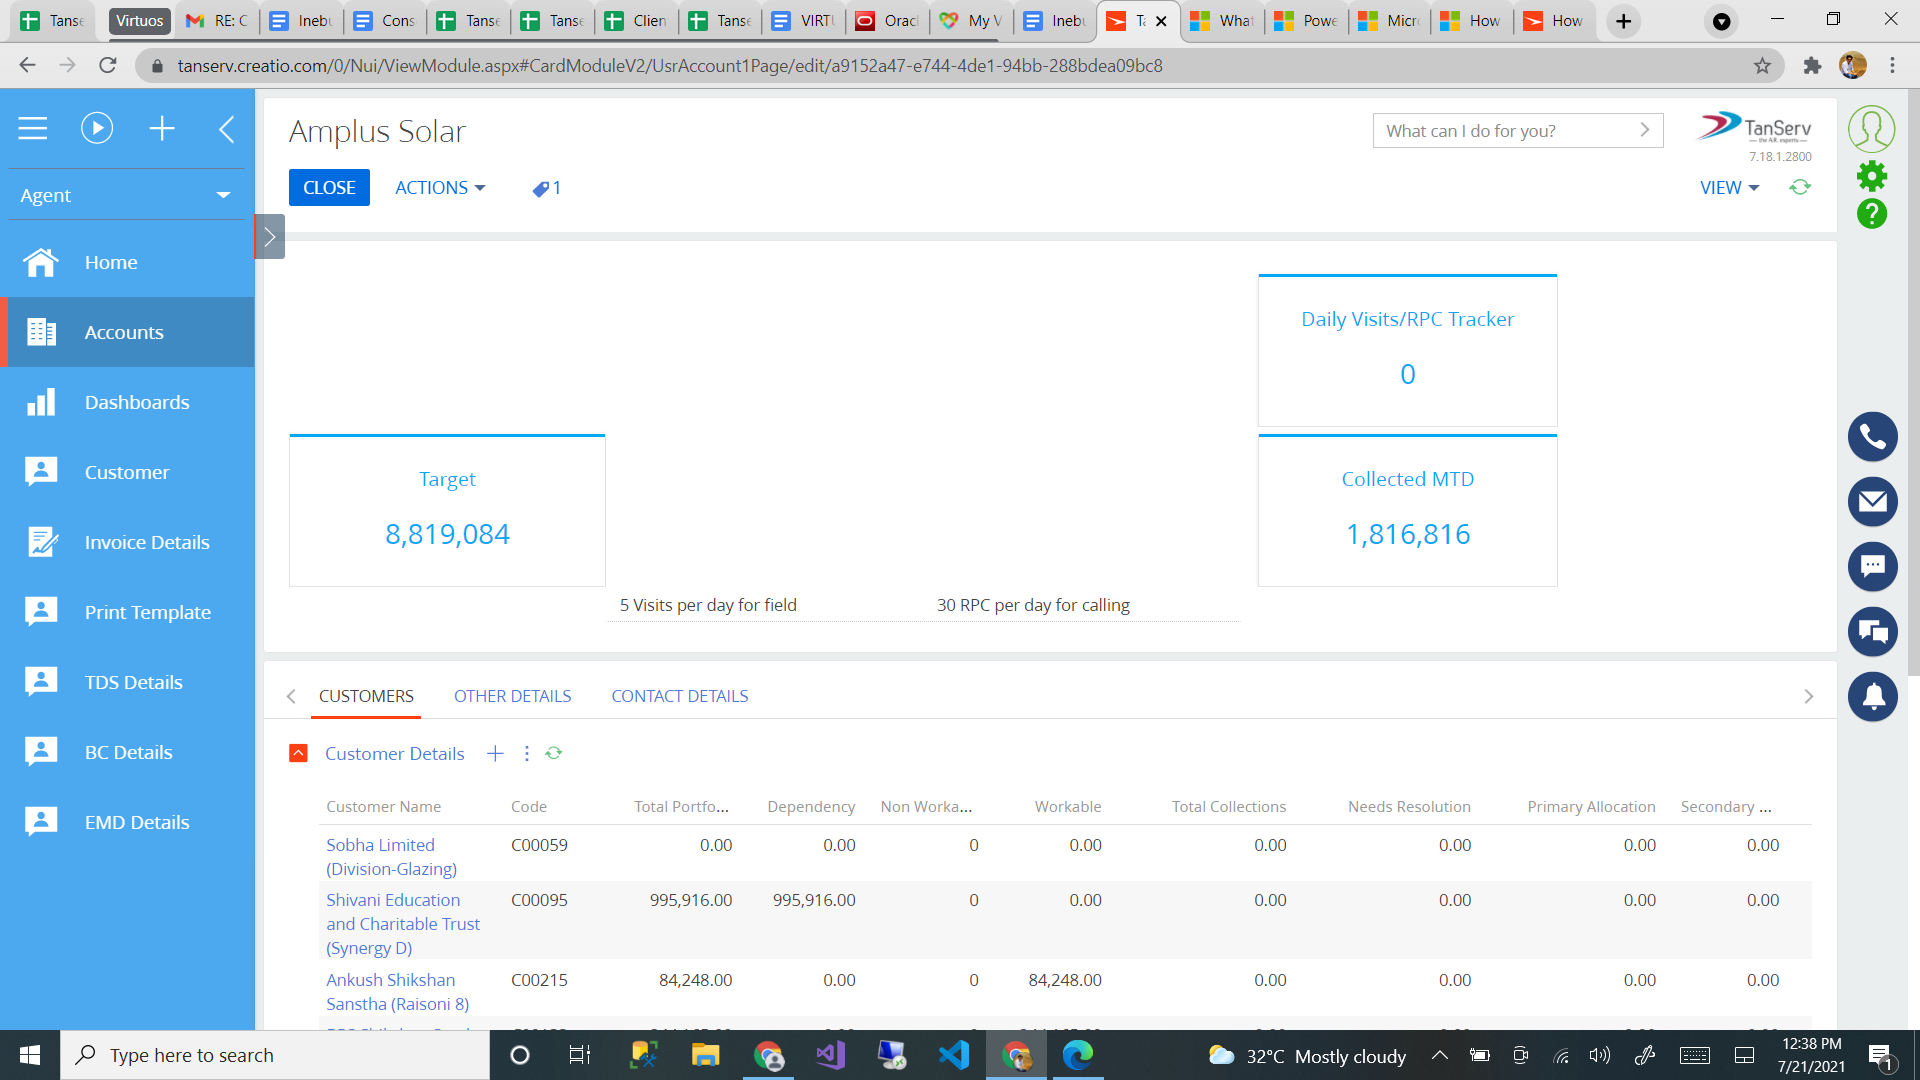Open a new browser tab
1920x1080 pixels.
pyautogui.click(x=1623, y=21)
